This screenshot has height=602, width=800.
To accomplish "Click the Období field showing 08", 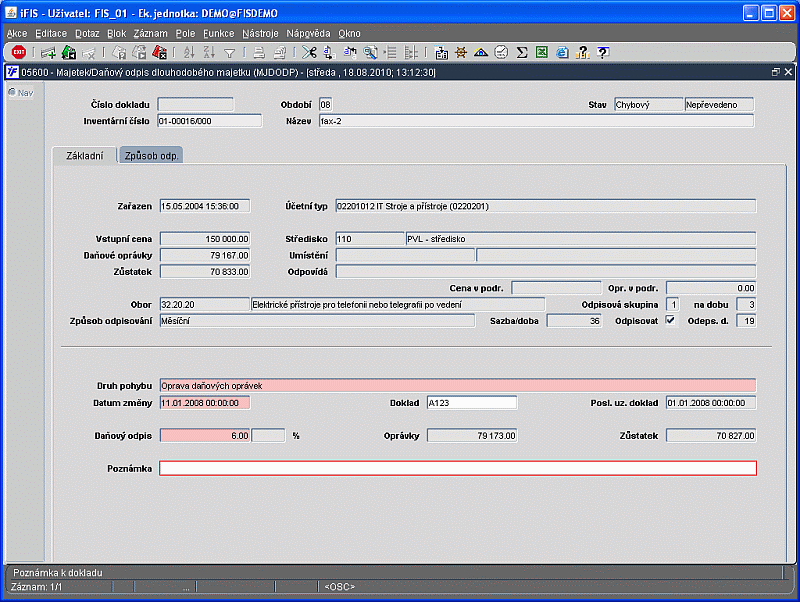I will coord(326,105).
